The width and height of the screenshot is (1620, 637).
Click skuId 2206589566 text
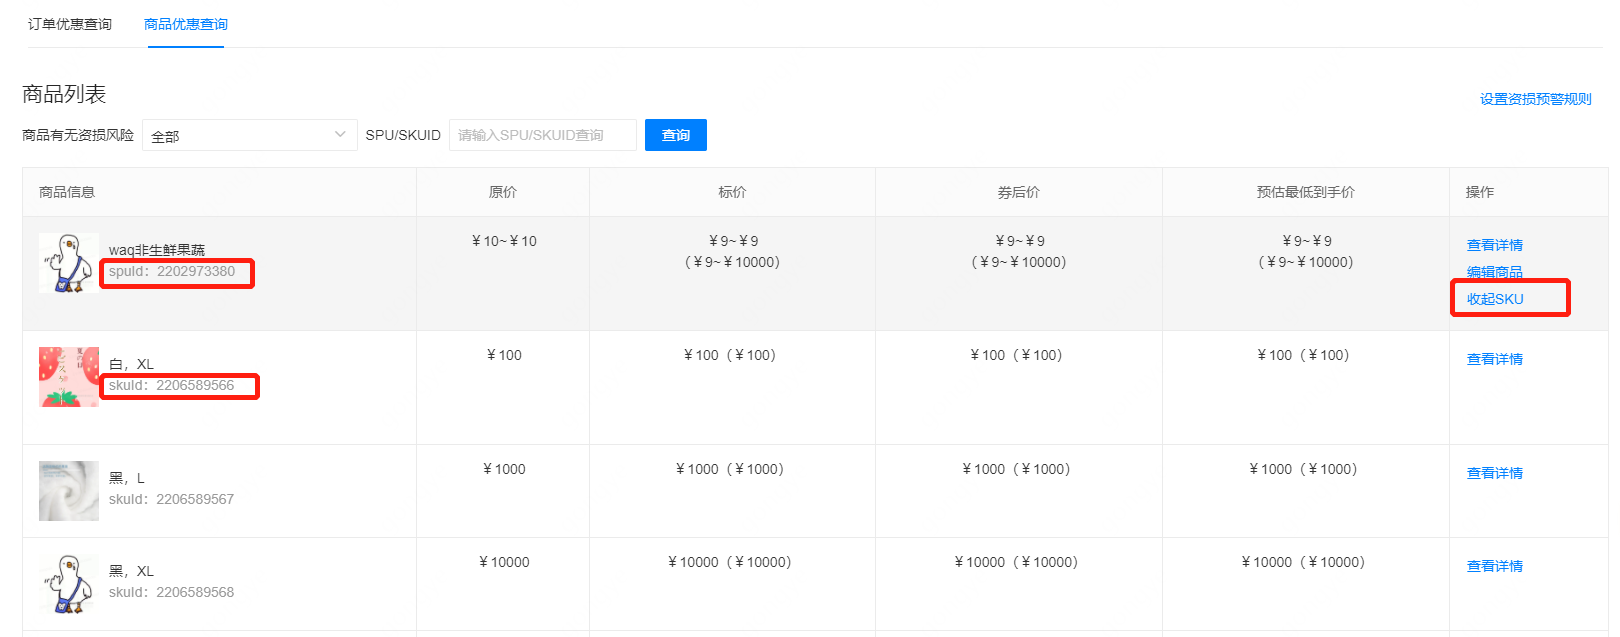(x=172, y=385)
